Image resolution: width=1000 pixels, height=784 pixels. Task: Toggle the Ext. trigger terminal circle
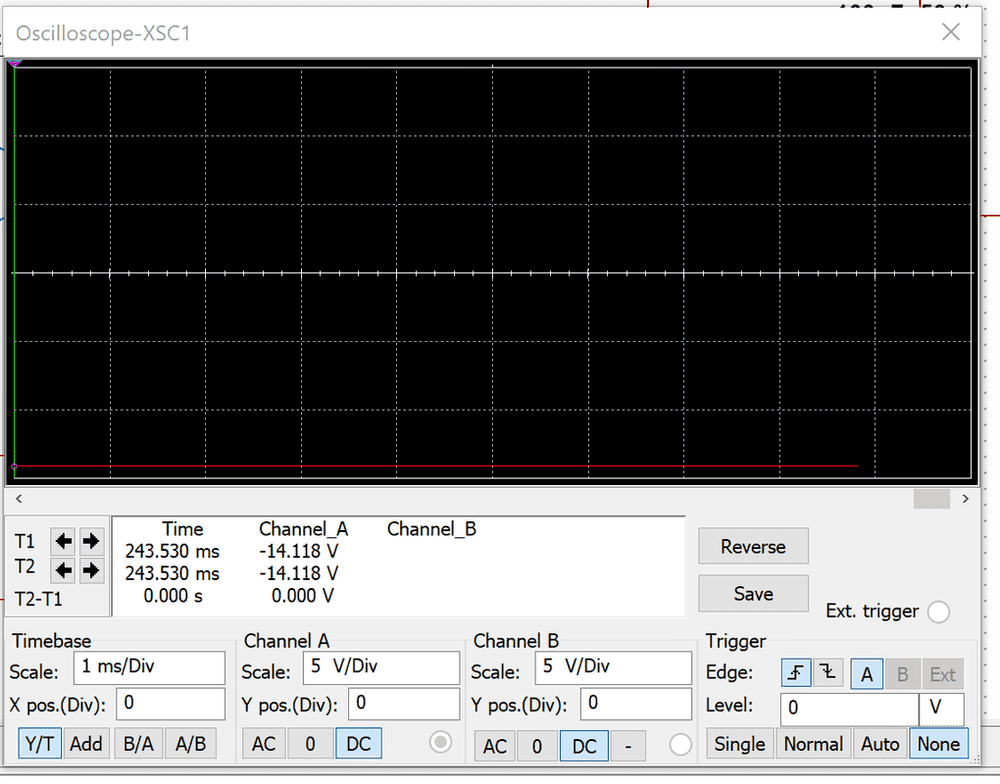pos(938,612)
